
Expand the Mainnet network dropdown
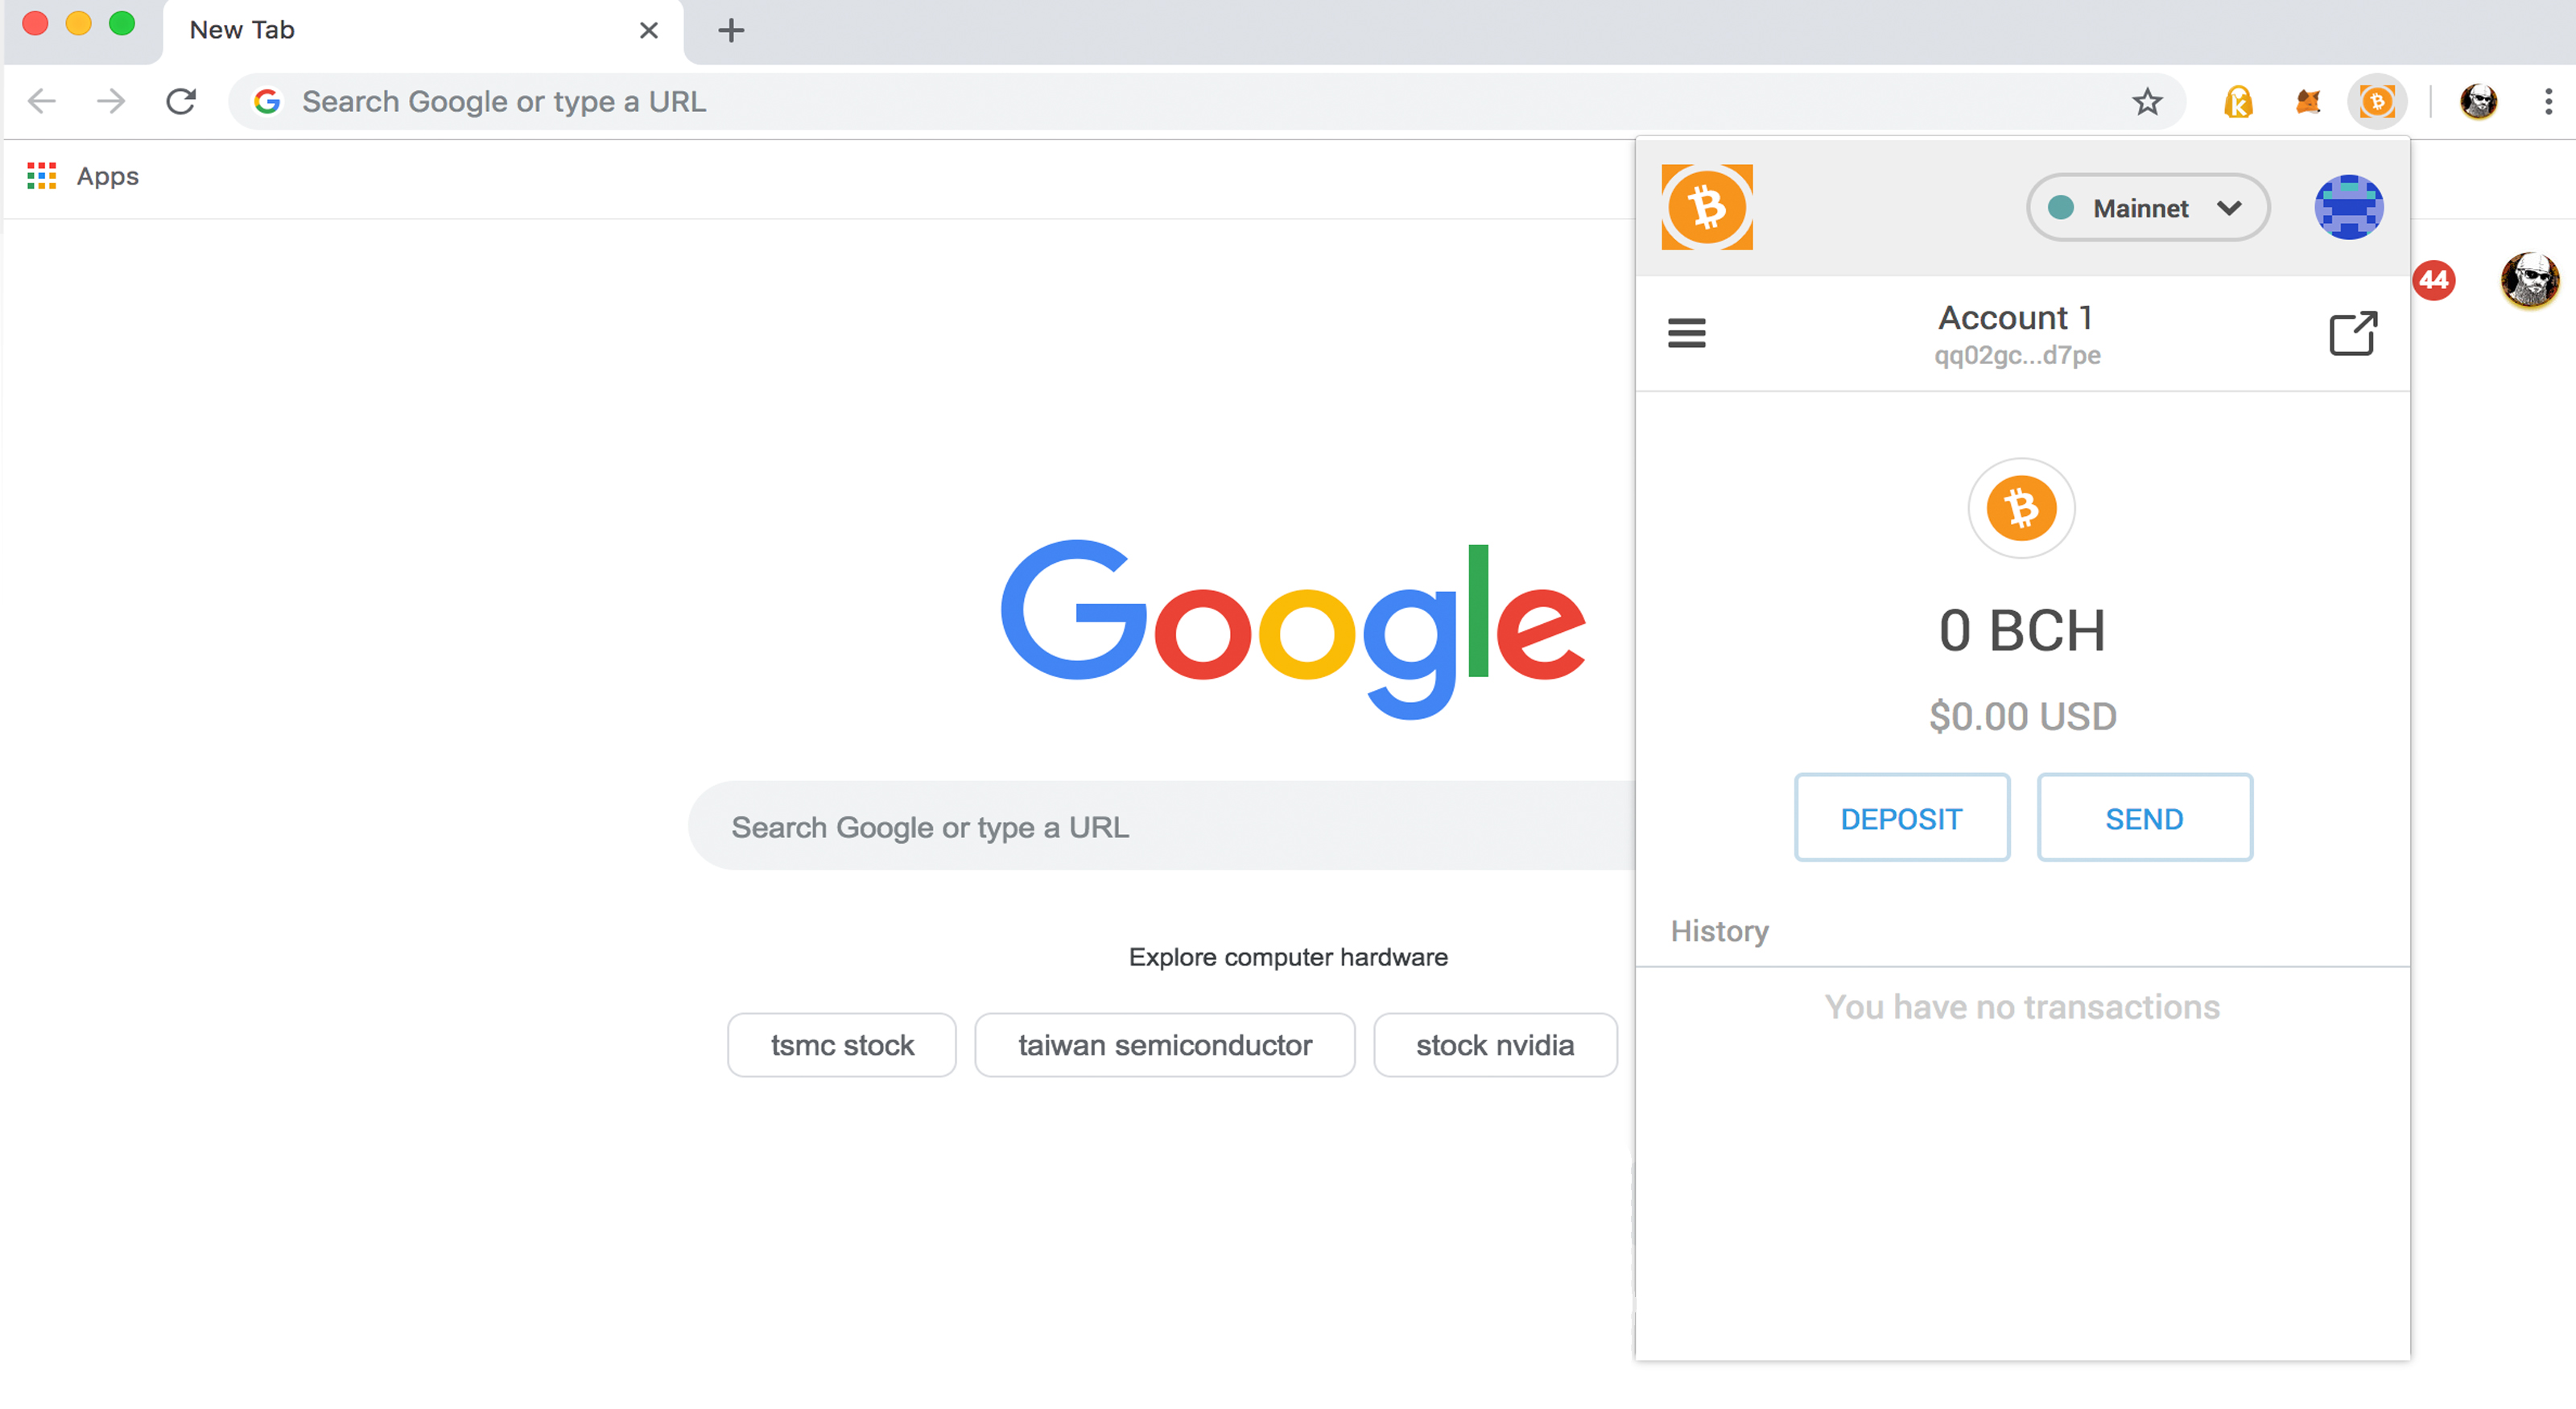(2147, 207)
